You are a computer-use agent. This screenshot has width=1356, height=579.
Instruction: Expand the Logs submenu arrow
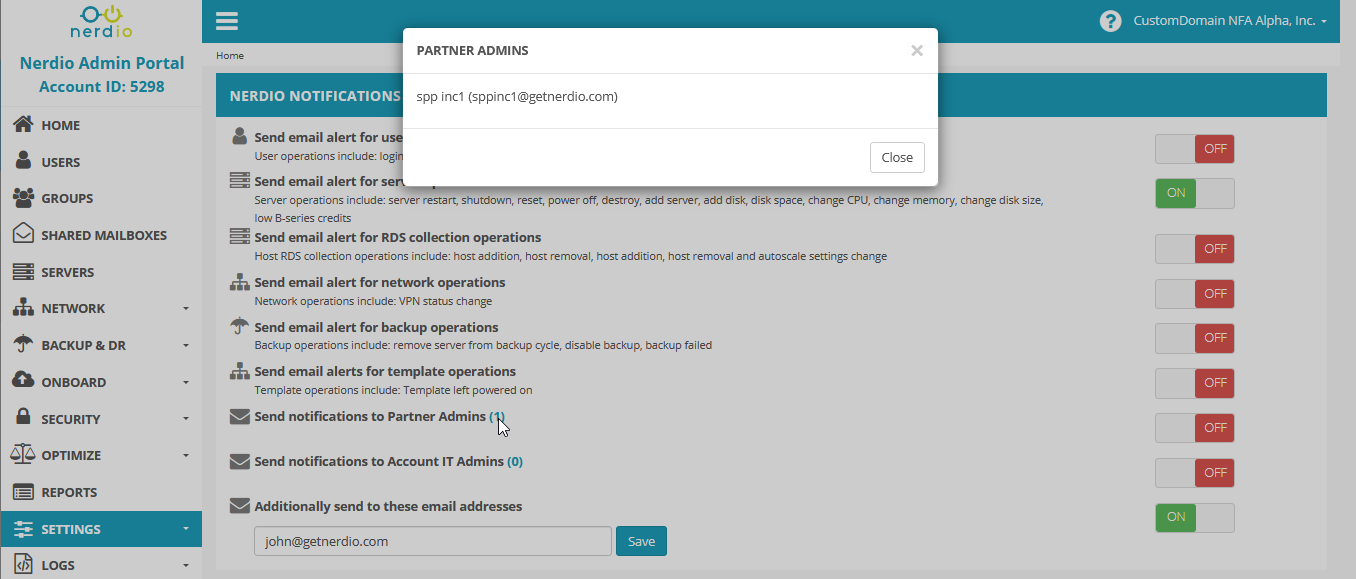click(186, 566)
